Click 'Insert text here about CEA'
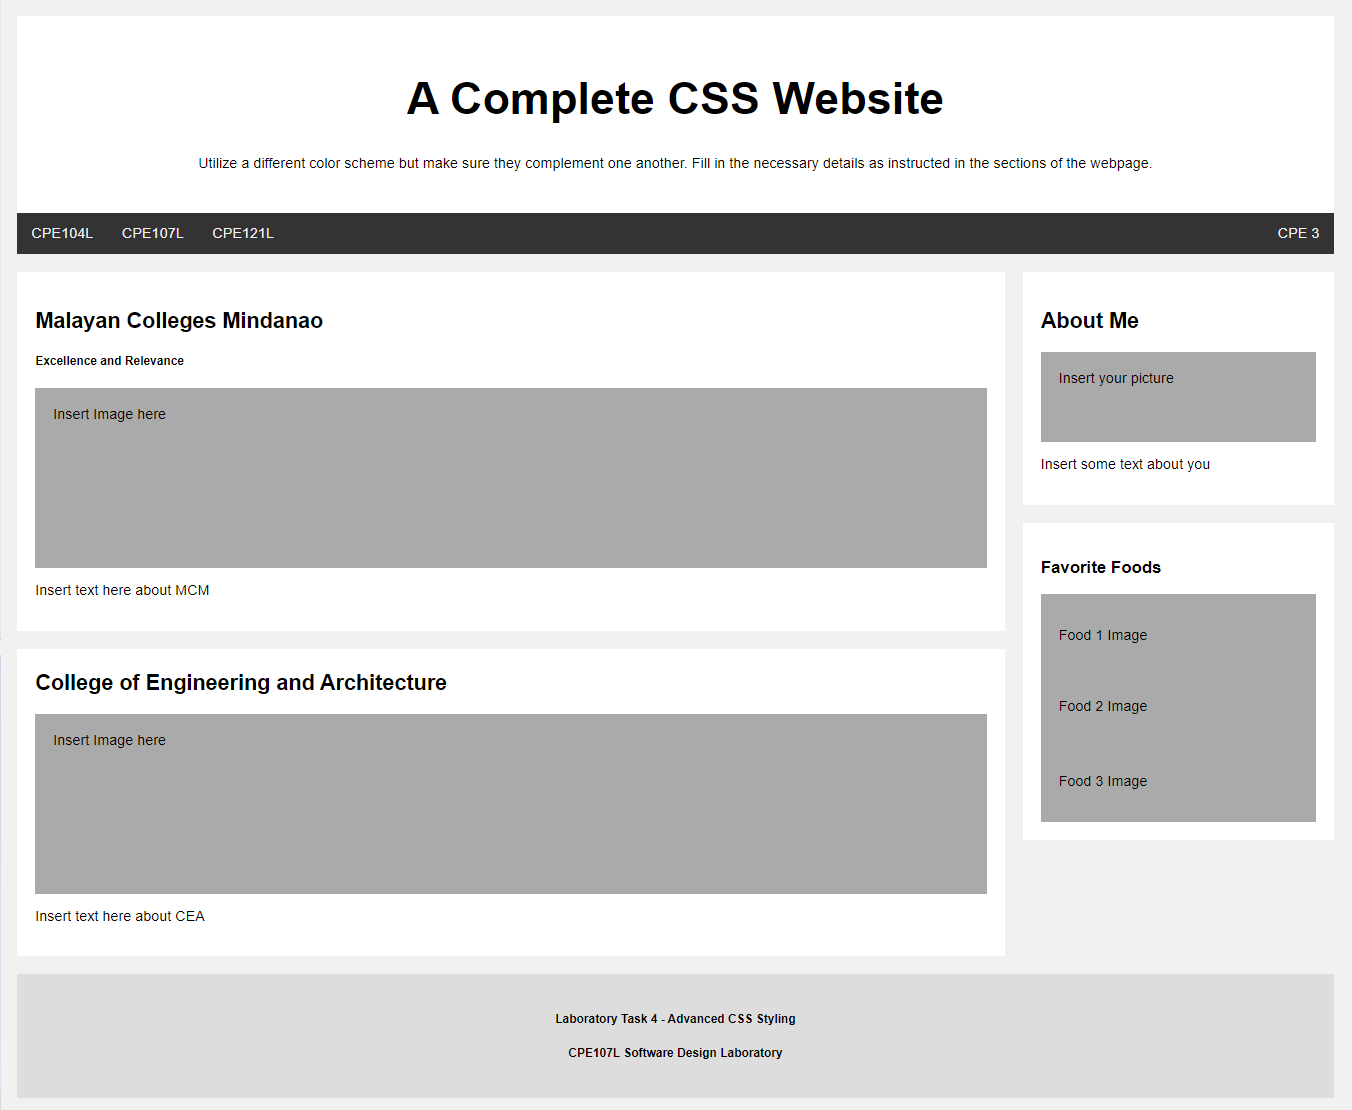The height and width of the screenshot is (1110, 1352). point(120,916)
